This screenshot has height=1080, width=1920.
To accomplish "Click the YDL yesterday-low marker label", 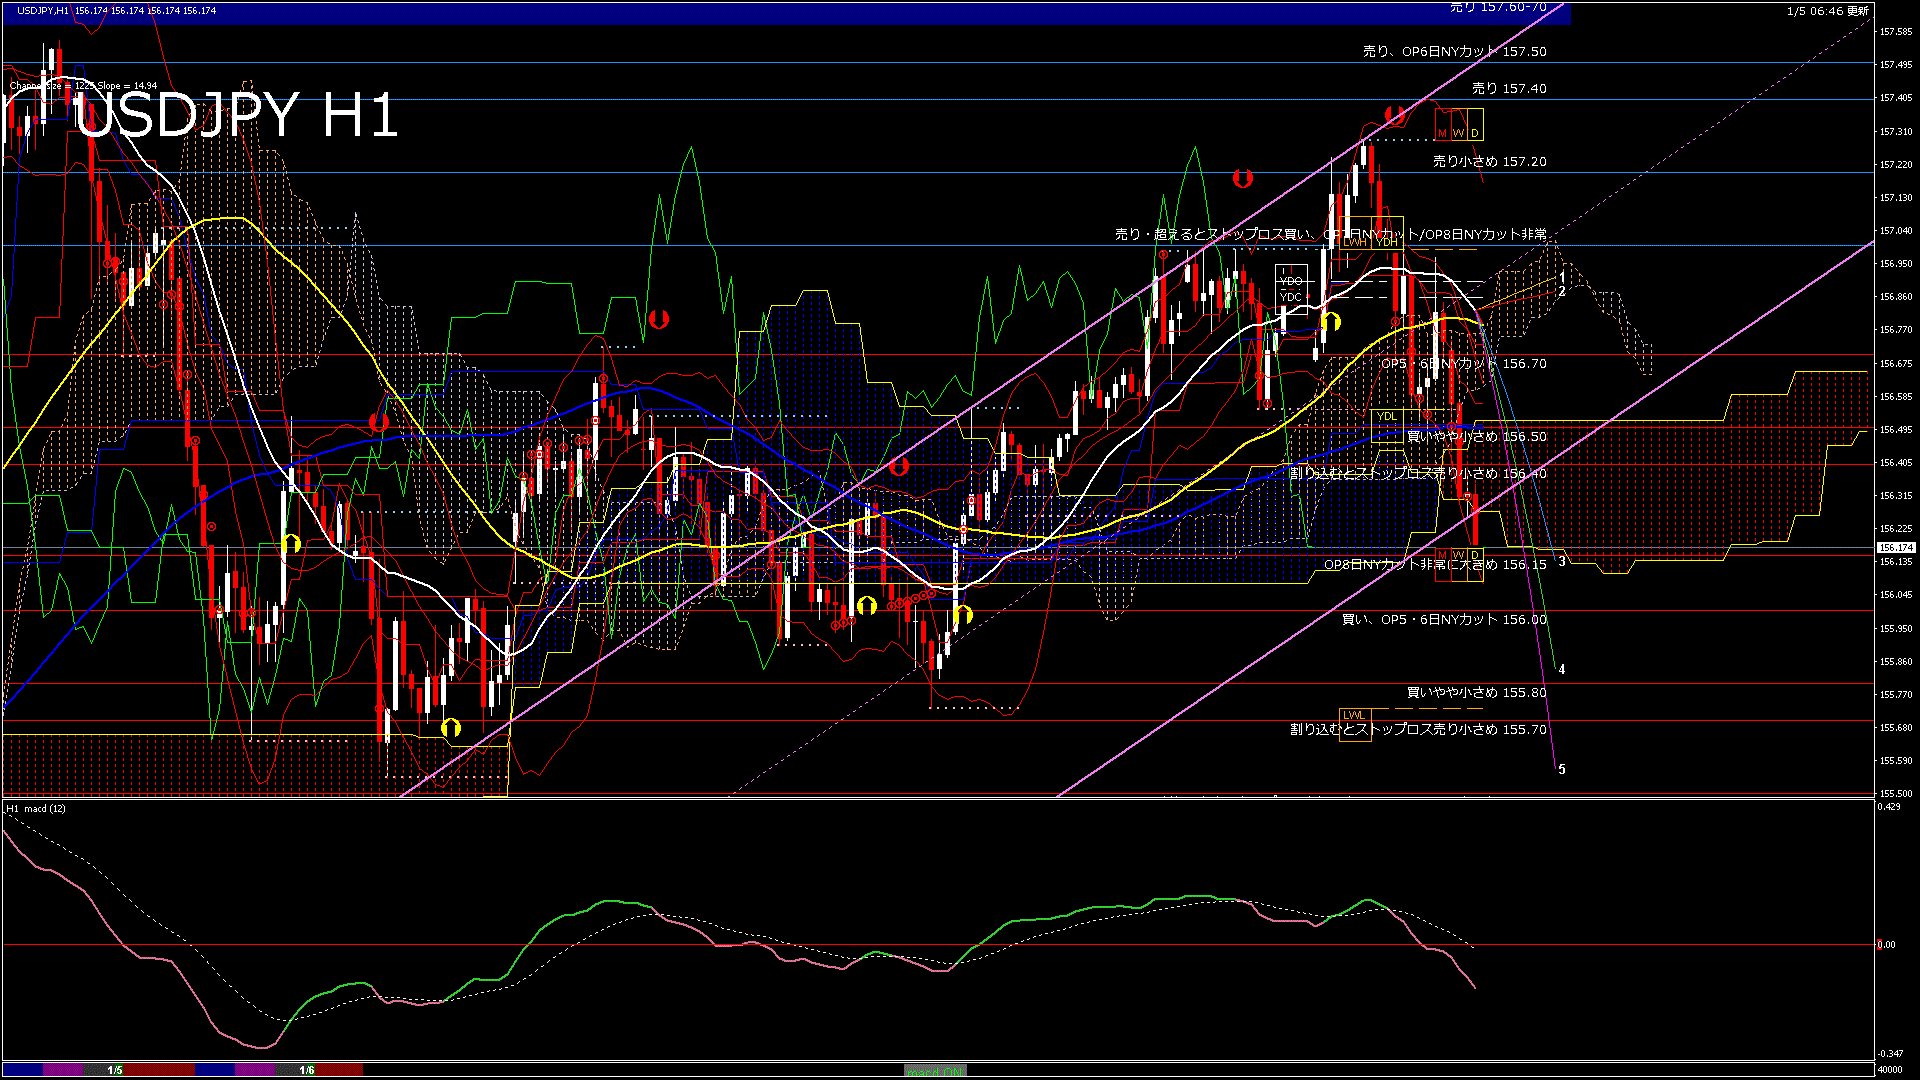I will pos(1386,416).
